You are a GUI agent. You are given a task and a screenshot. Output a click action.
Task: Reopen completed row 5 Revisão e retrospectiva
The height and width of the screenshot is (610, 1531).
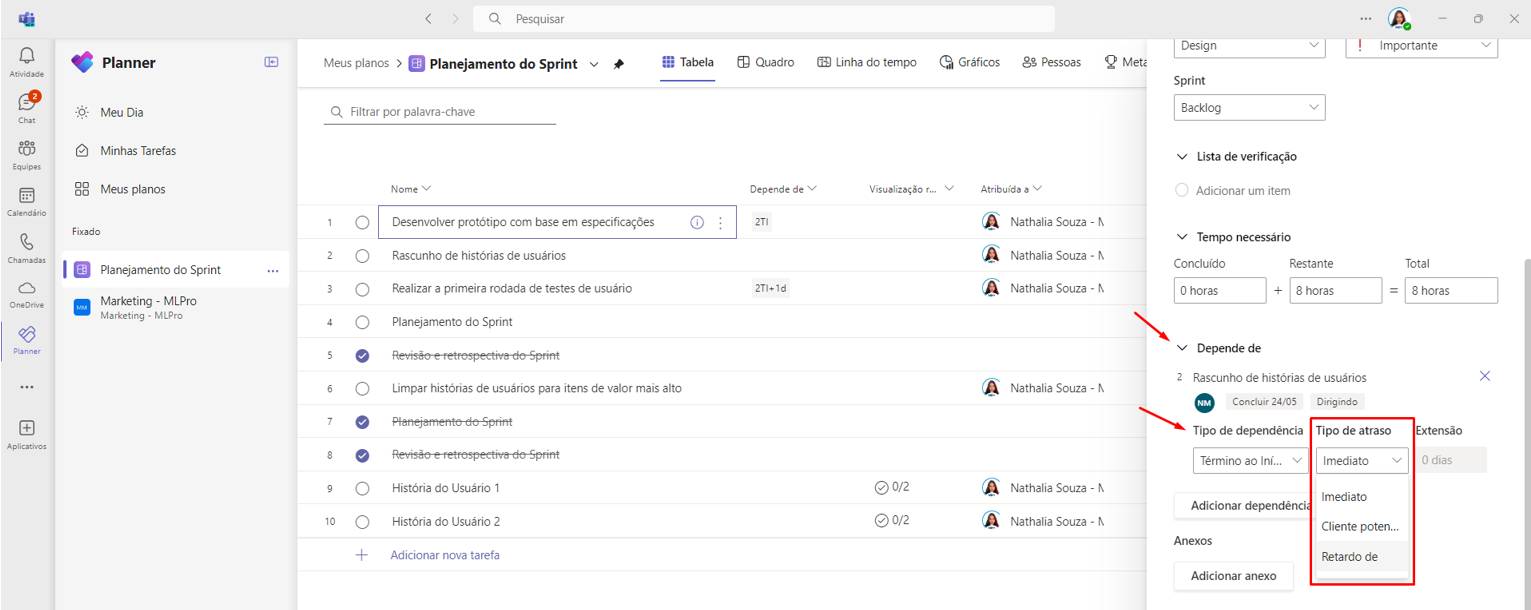[362, 355]
